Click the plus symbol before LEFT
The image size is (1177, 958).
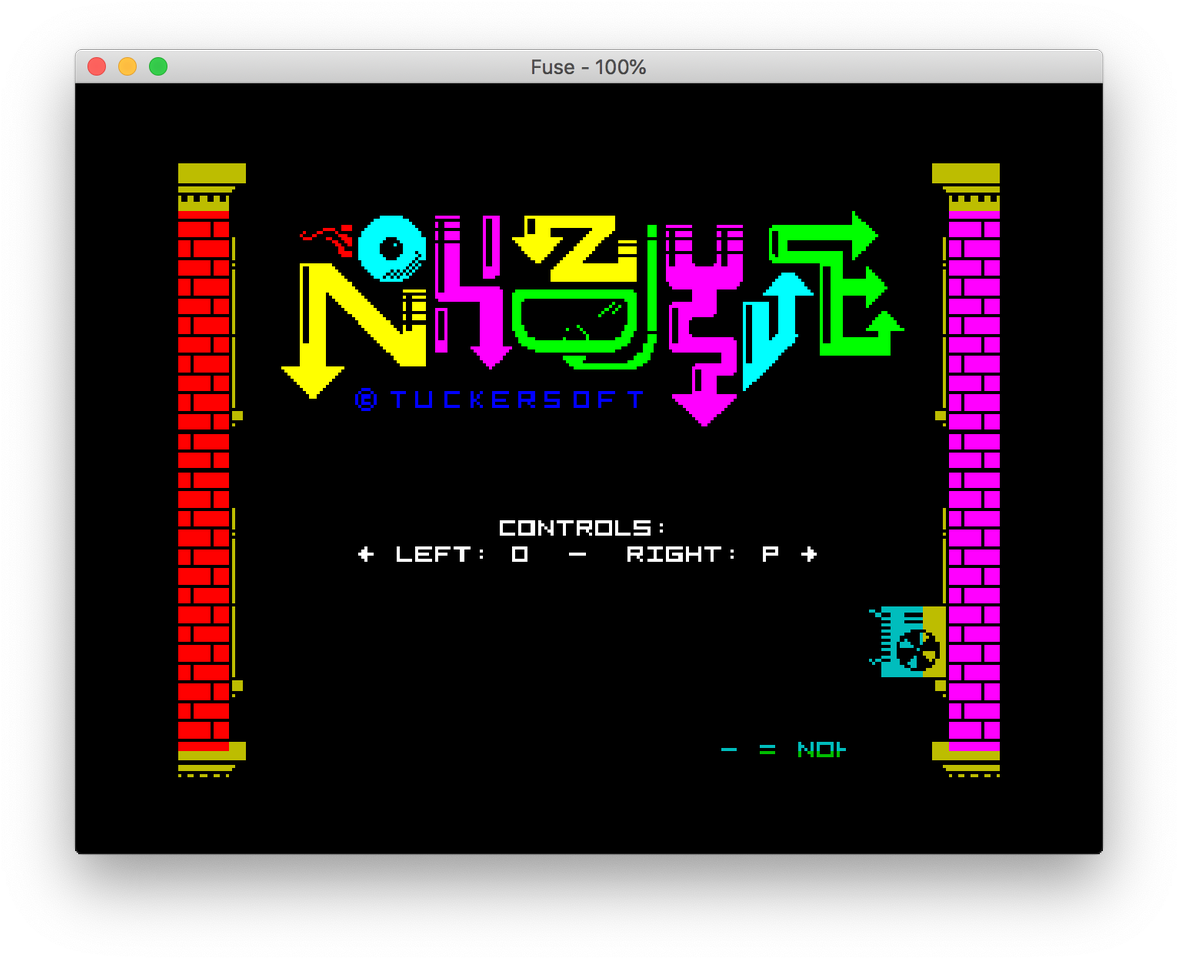pyautogui.click(x=366, y=554)
